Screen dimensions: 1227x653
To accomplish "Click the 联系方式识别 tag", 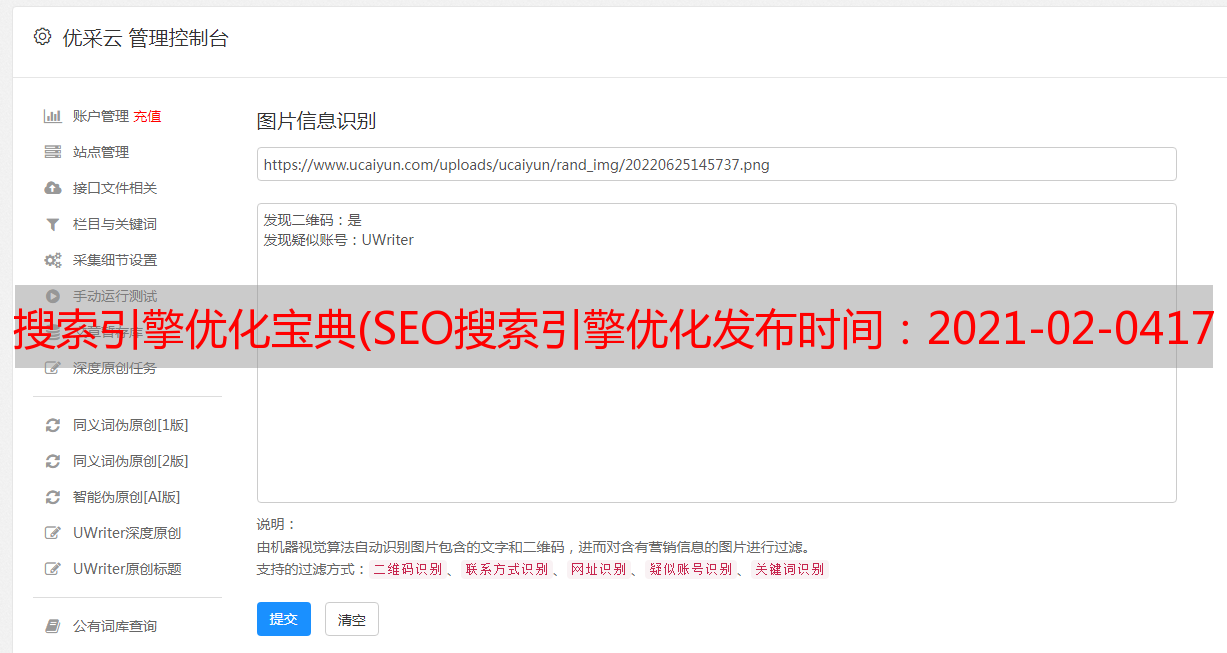I will click(x=506, y=569).
